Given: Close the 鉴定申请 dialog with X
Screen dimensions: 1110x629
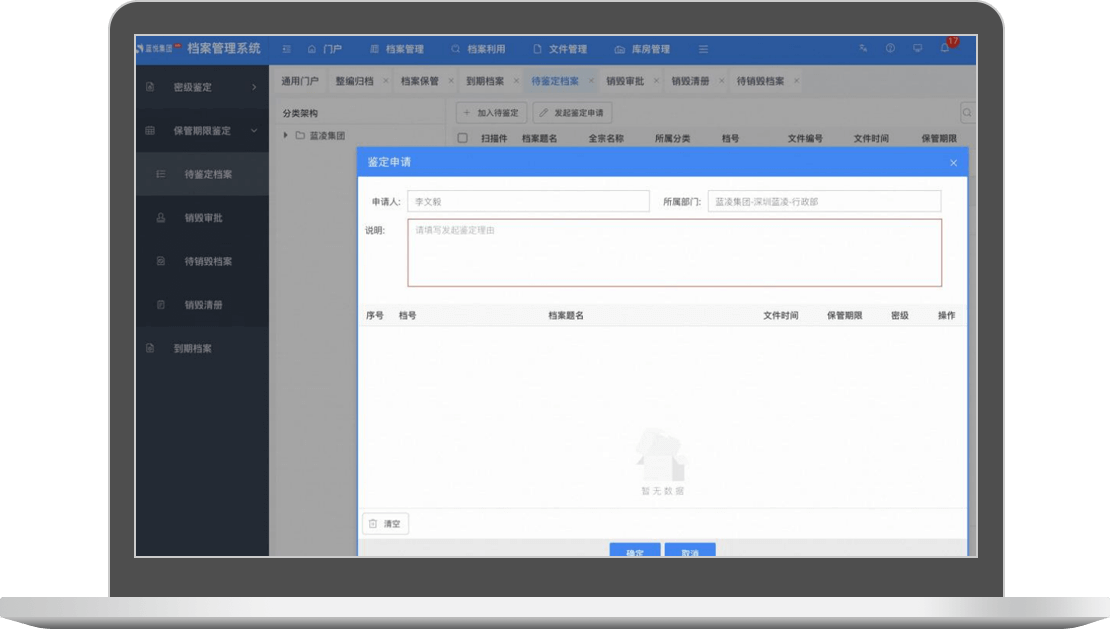Looking at the screenshot, I should [x=953, y=163].
